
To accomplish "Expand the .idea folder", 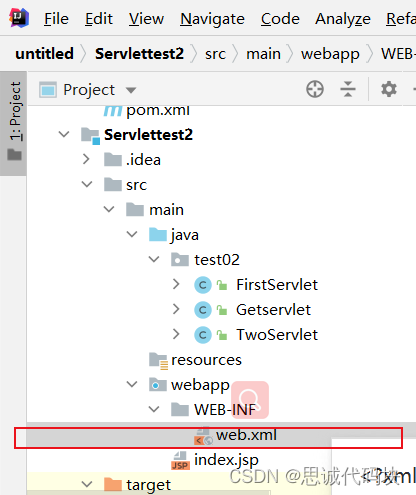I will tap(86, 159).
